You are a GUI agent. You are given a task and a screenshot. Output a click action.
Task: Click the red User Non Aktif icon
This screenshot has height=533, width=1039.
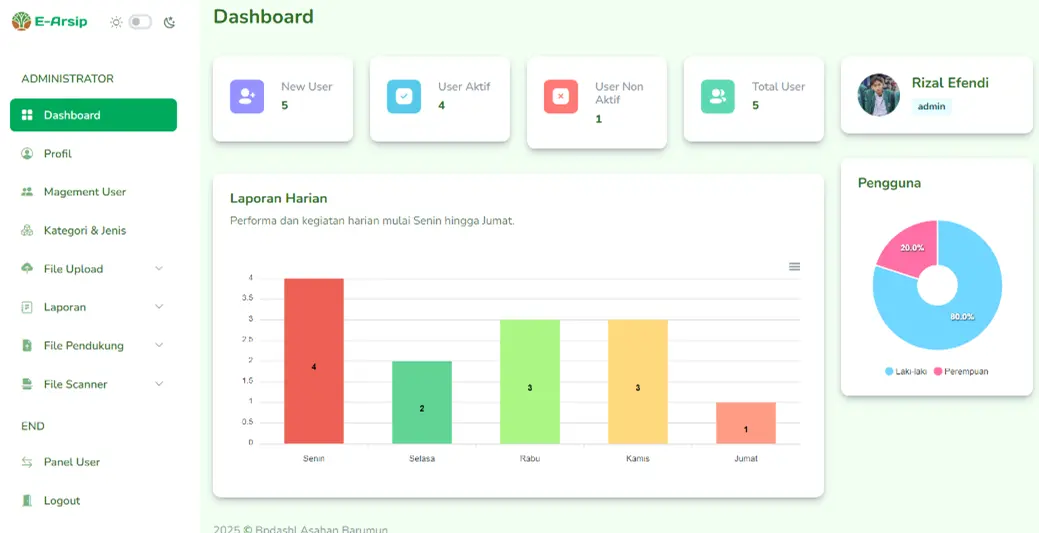(x=561, y=97)
